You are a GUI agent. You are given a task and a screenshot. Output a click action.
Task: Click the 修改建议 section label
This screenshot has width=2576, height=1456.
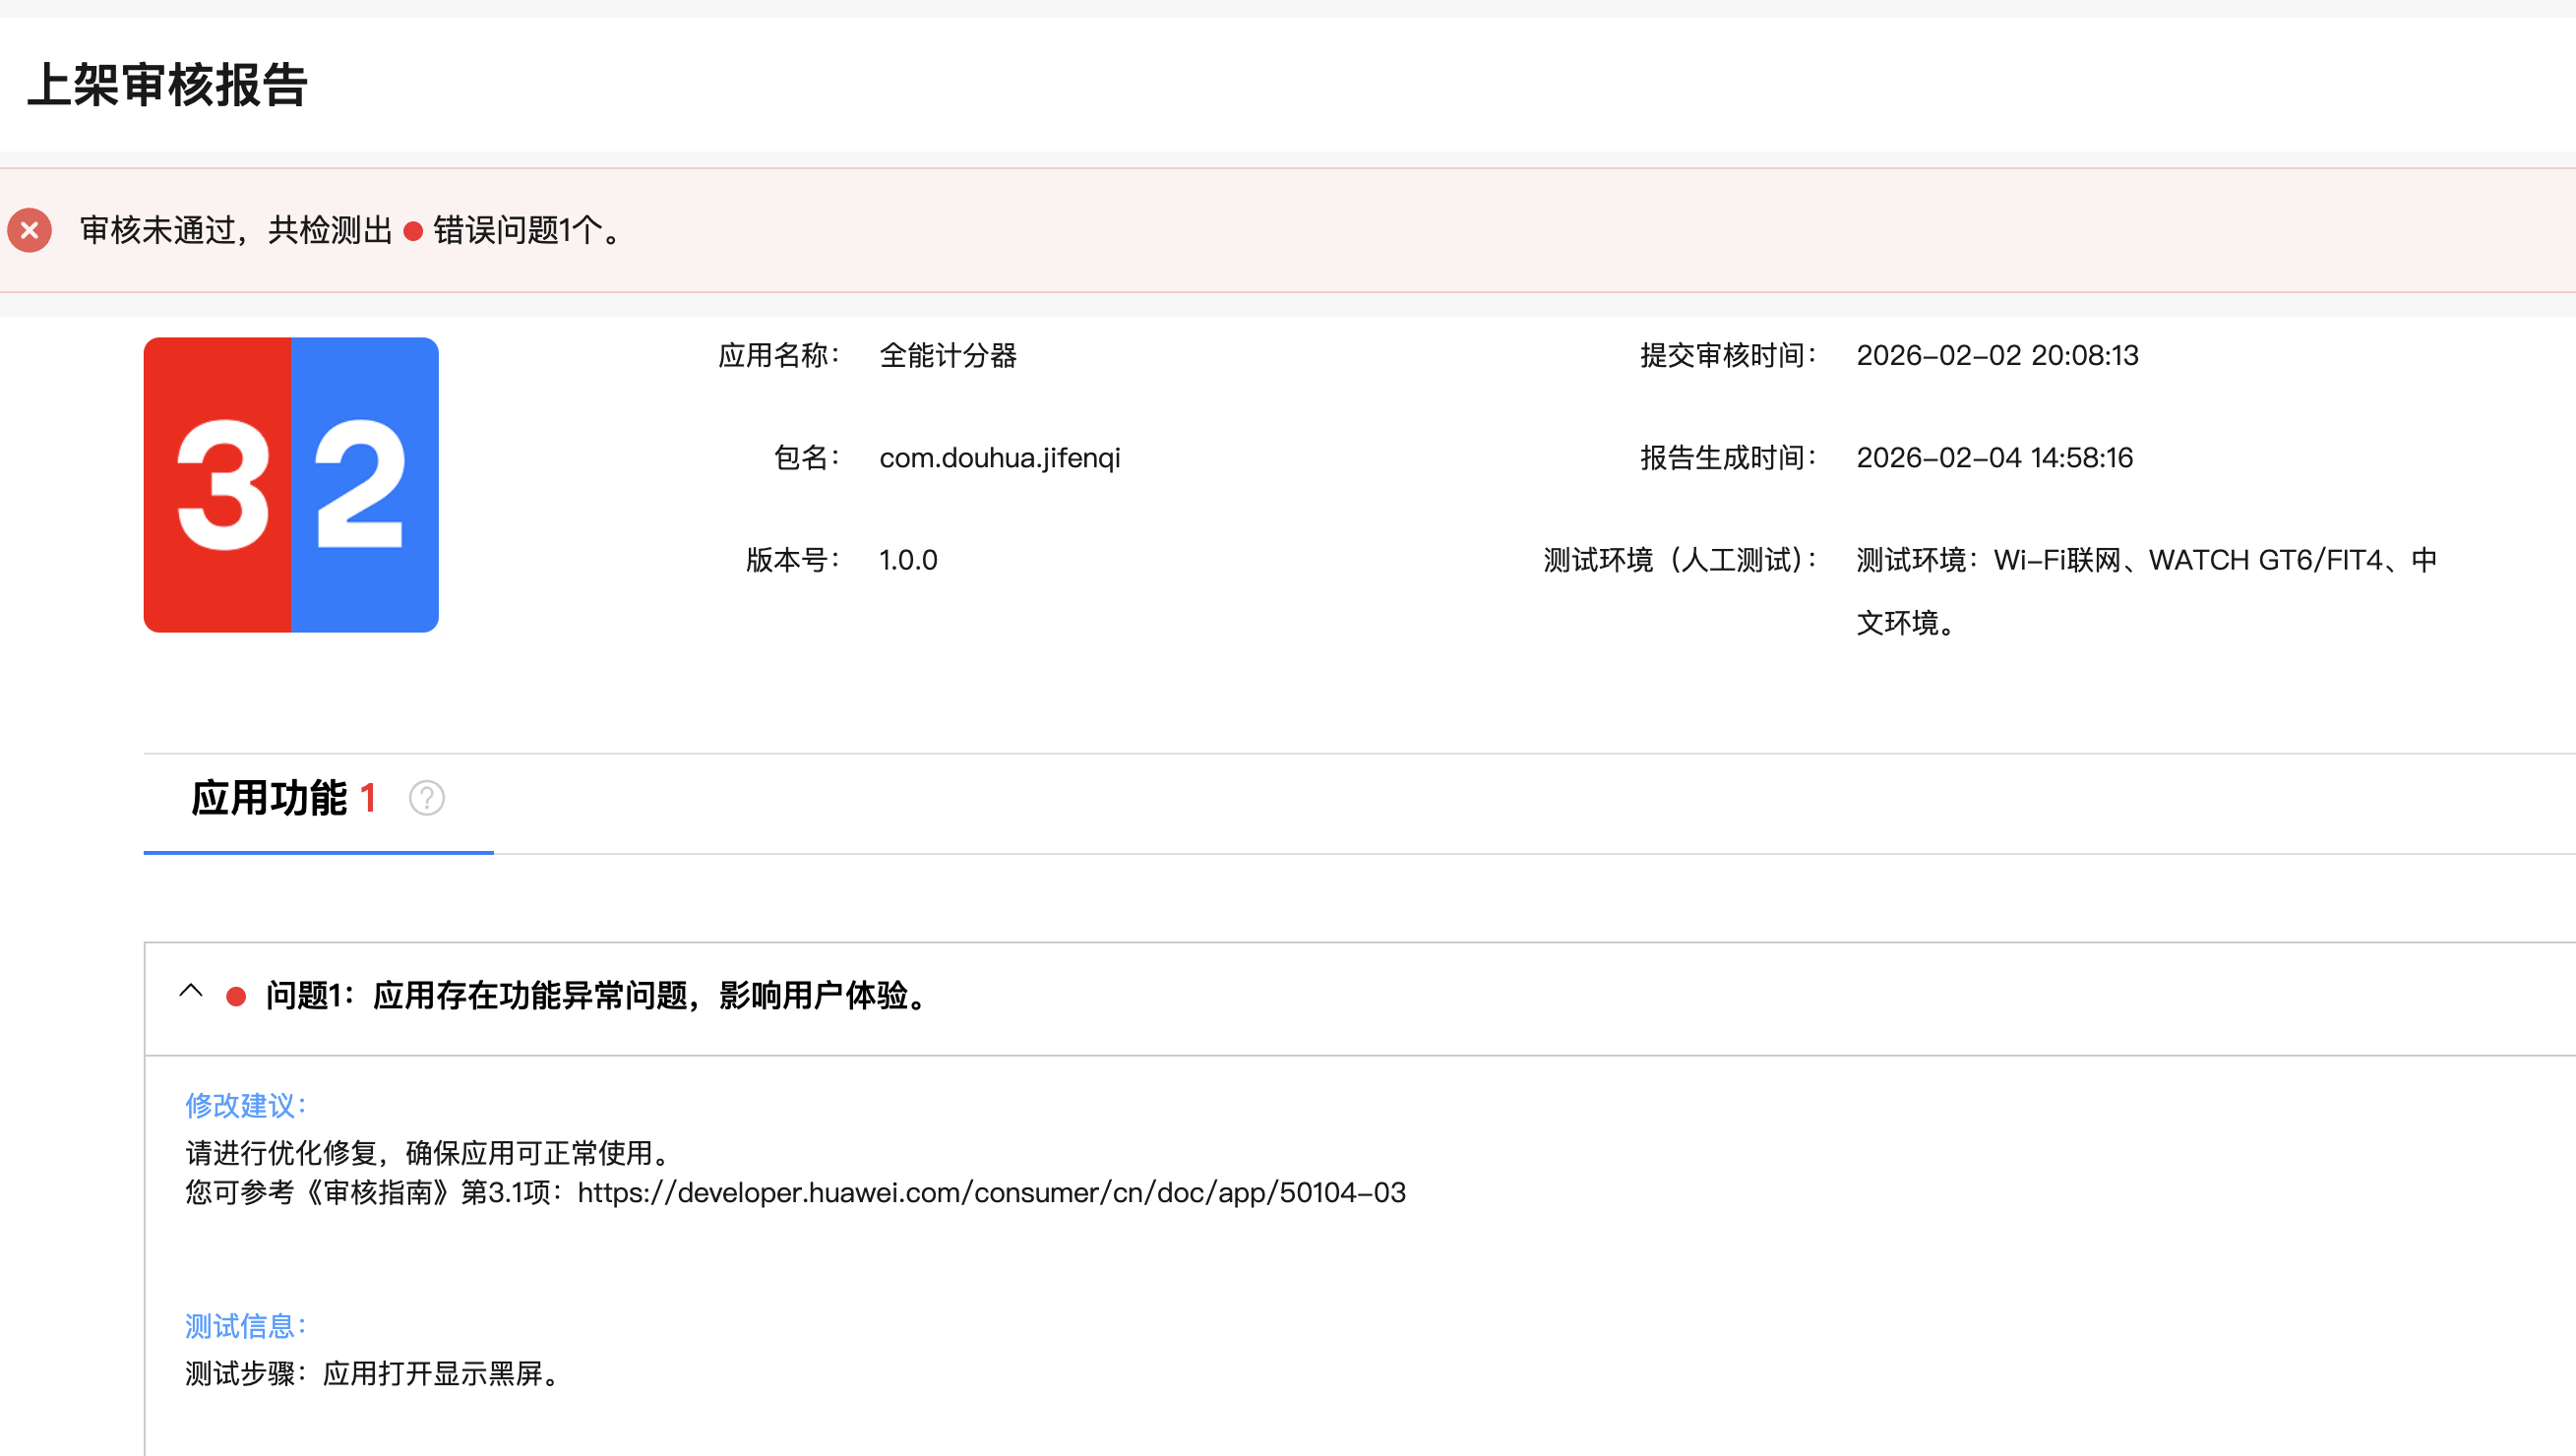(245, 1105)
